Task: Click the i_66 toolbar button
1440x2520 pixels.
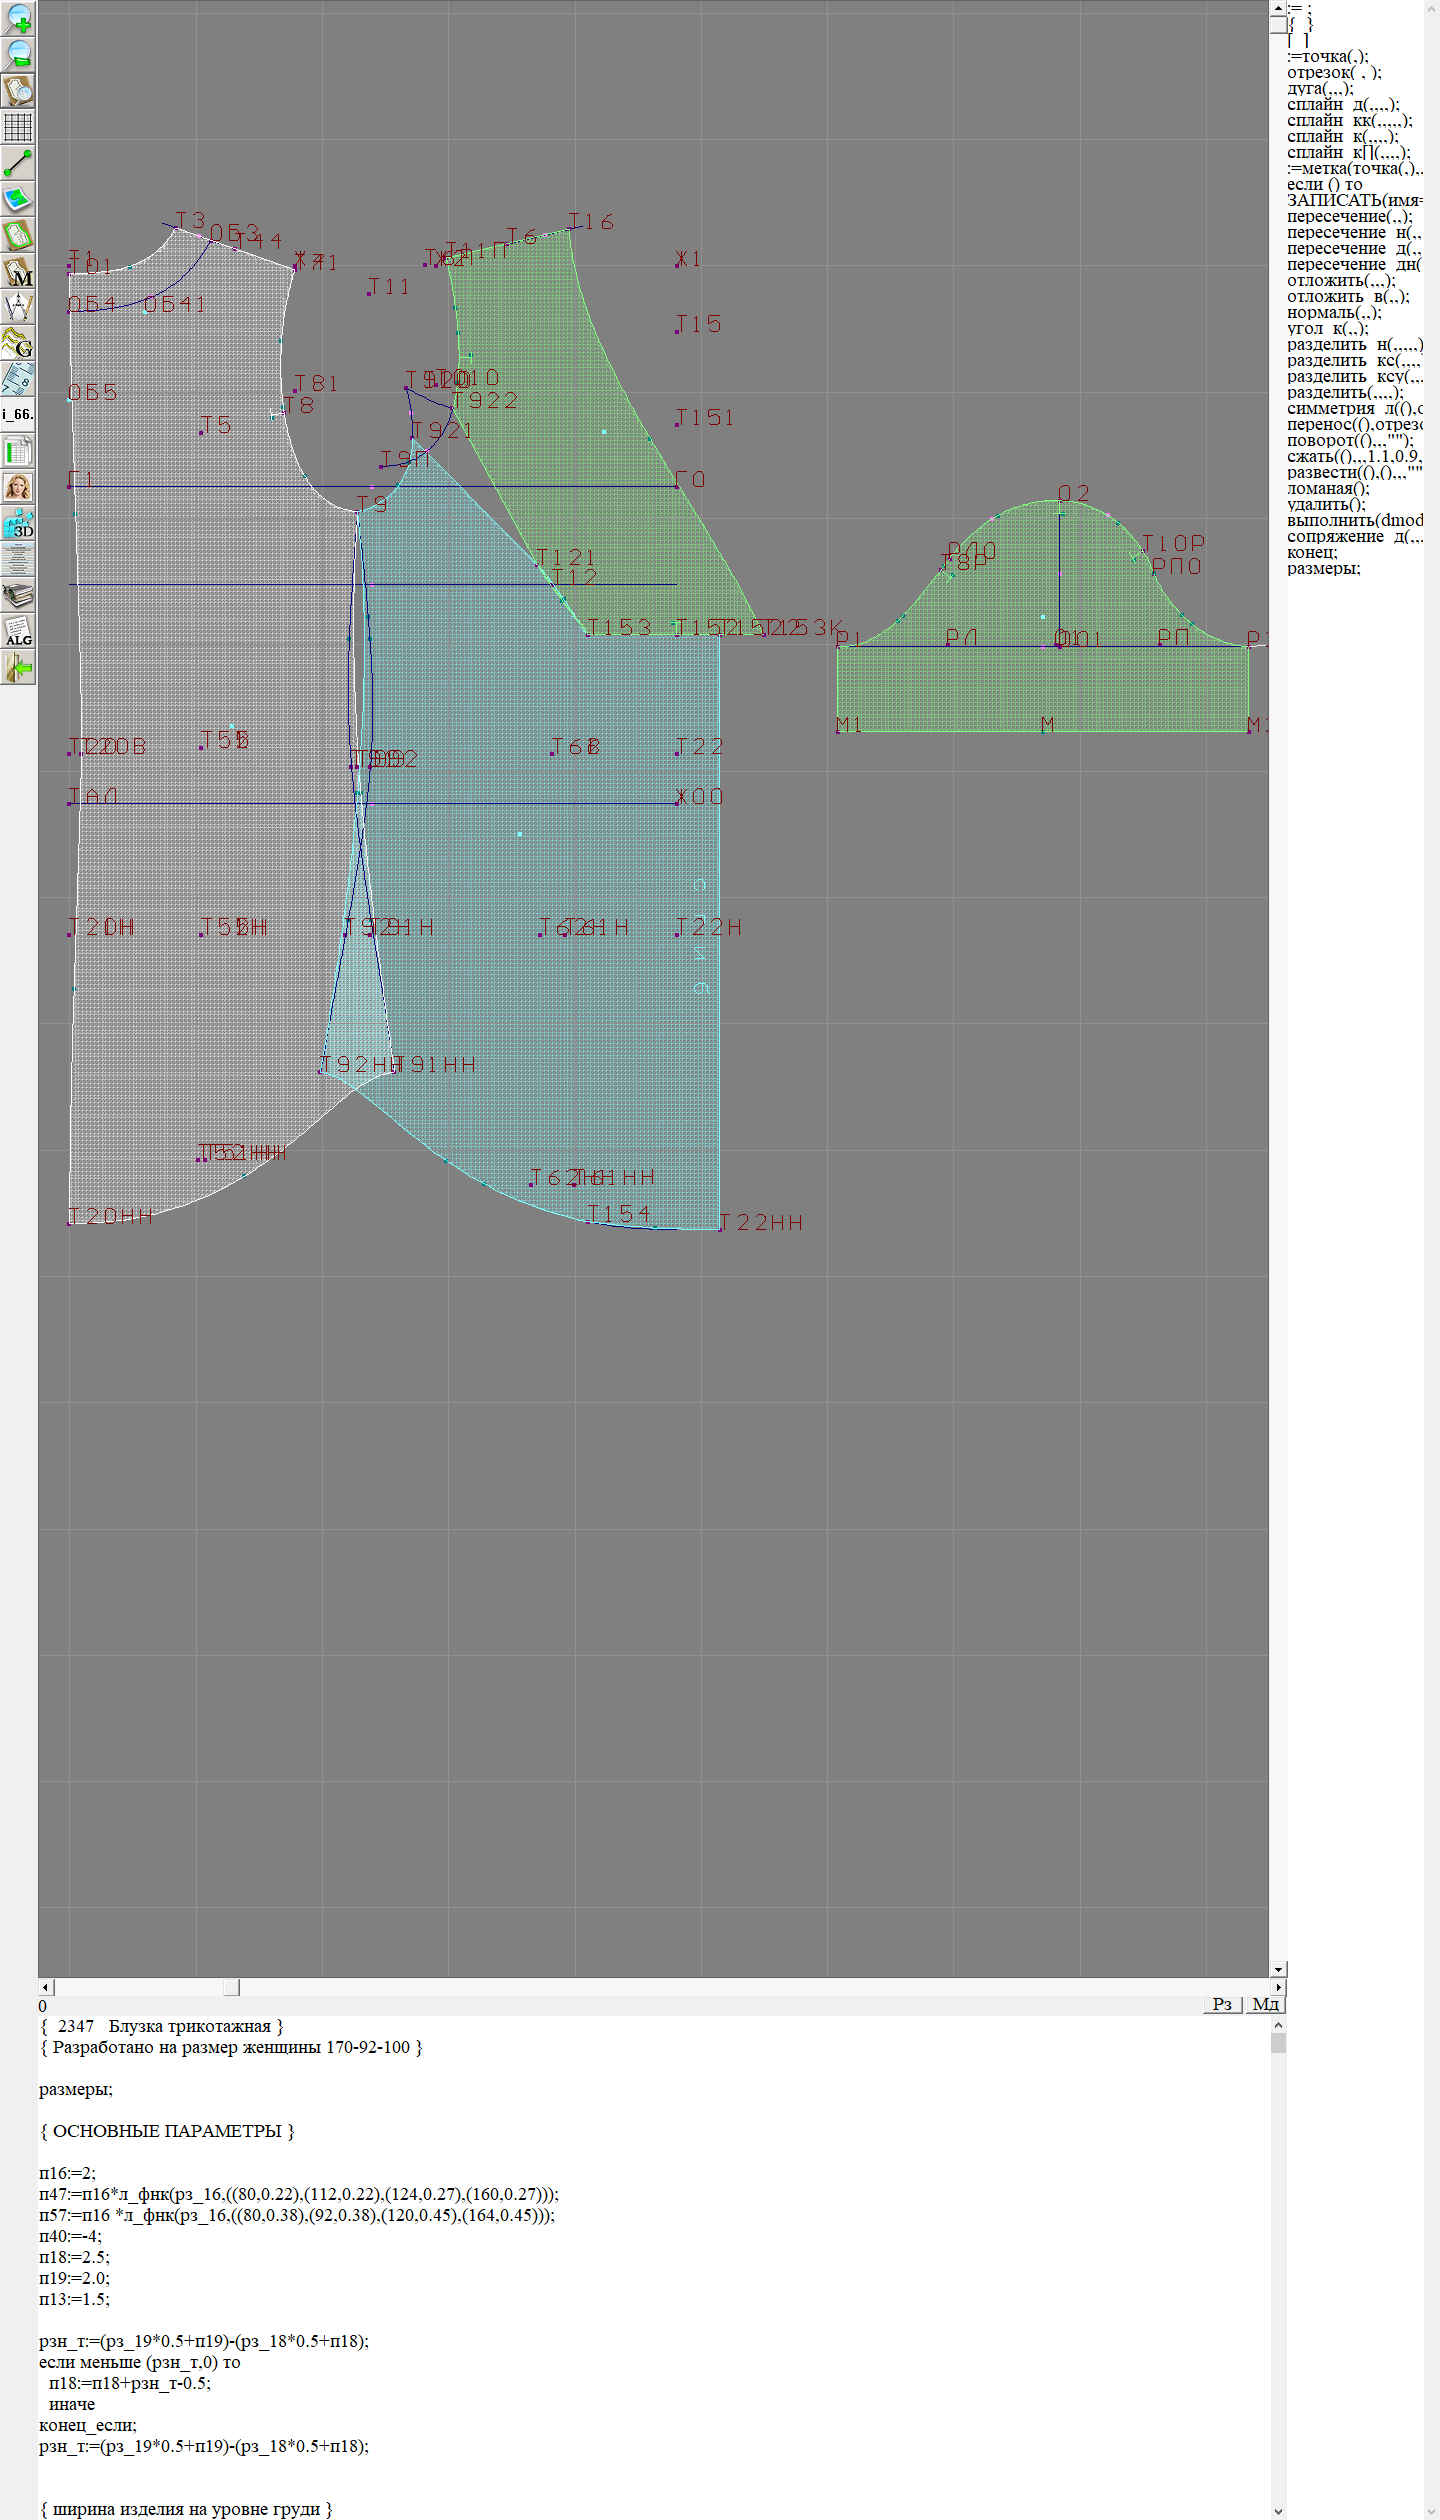Action: tap(18, 414)
